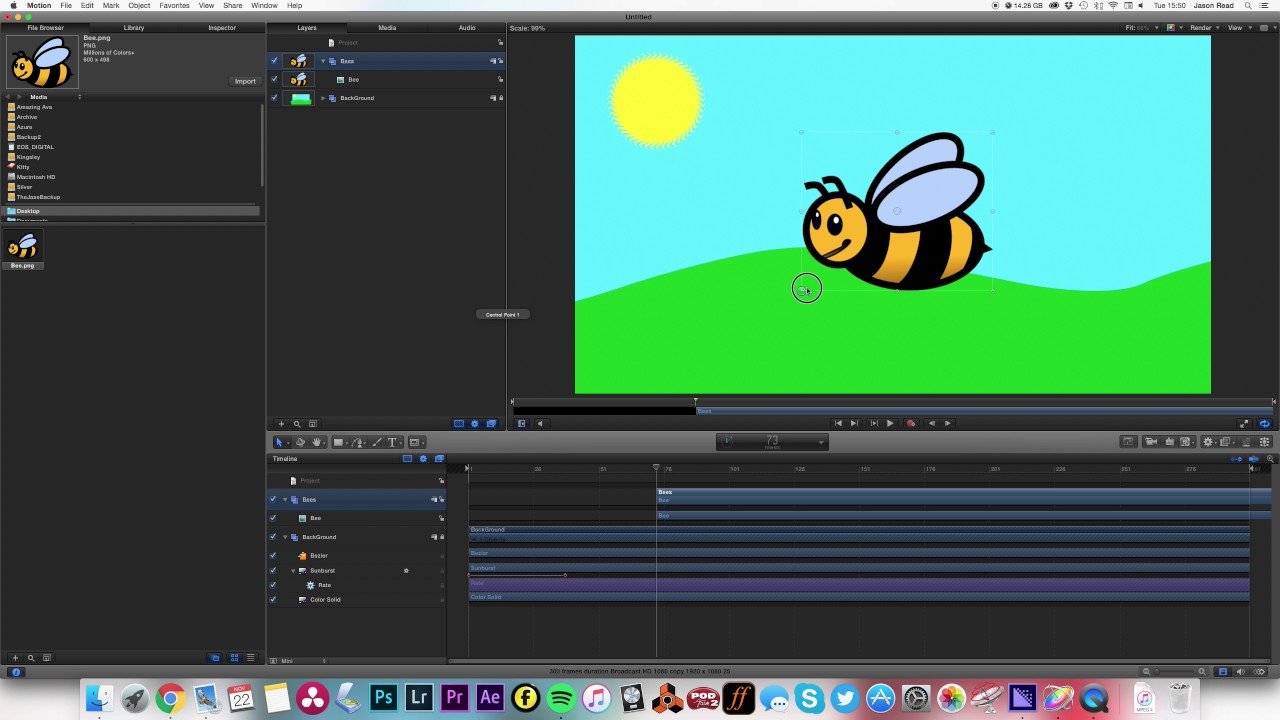Uncheck visibility of BackGround group in Layers list
Screen dimensions: 1280x720
tap(275, 98)
